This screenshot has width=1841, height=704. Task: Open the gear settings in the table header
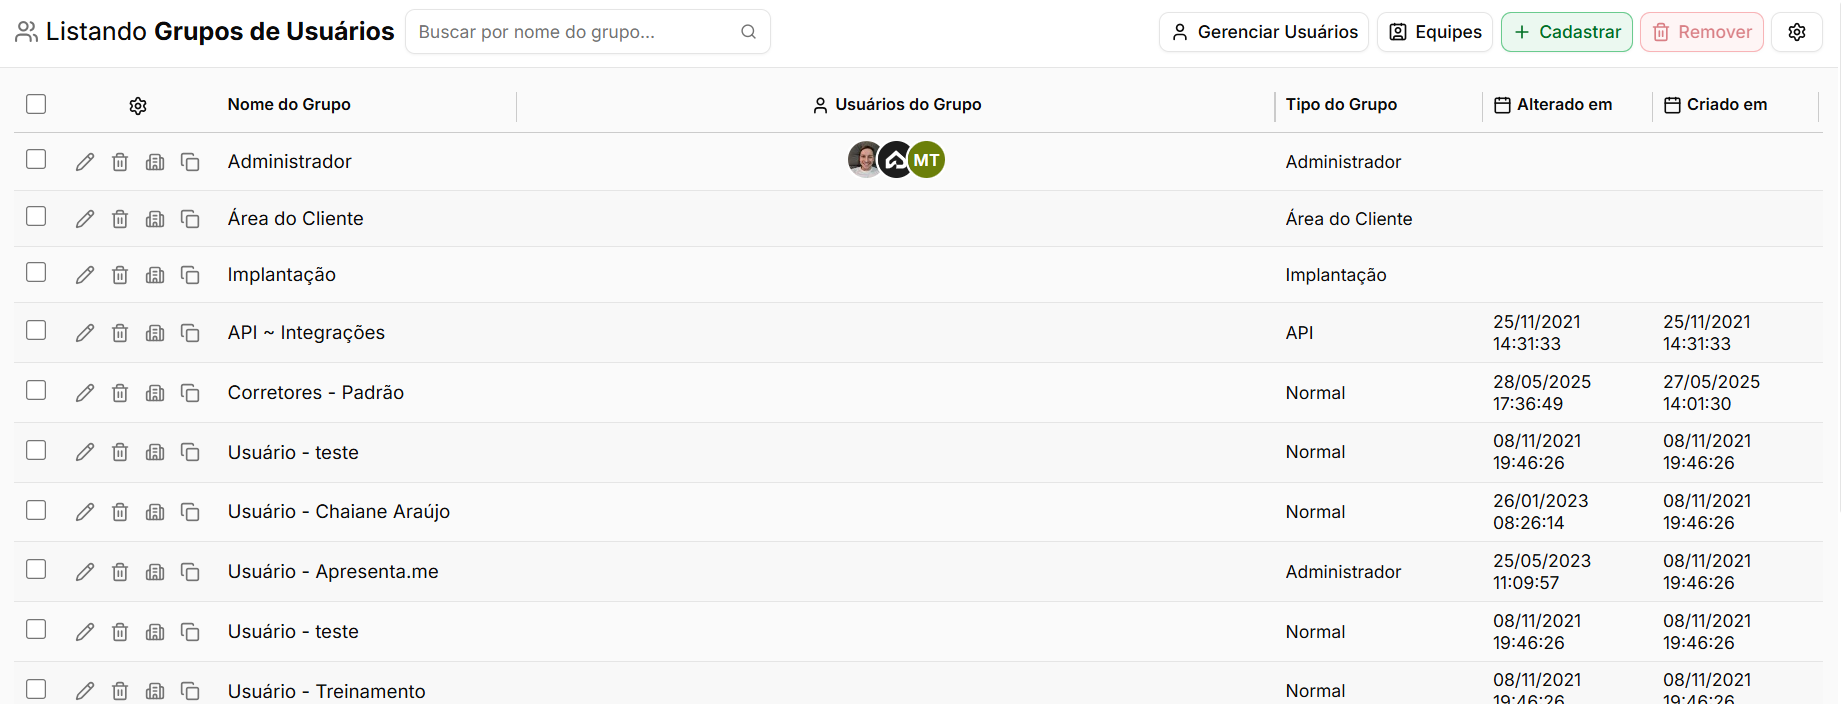(138, 105)
